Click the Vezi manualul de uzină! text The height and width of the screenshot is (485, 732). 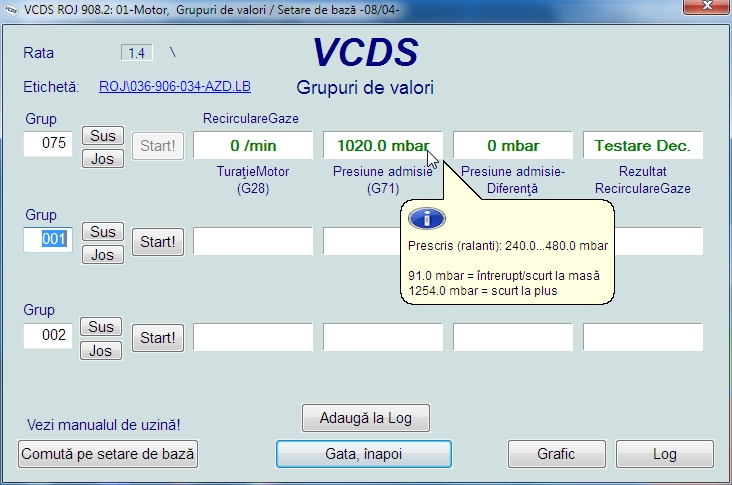pyautogui.click(x=104, y=425)
